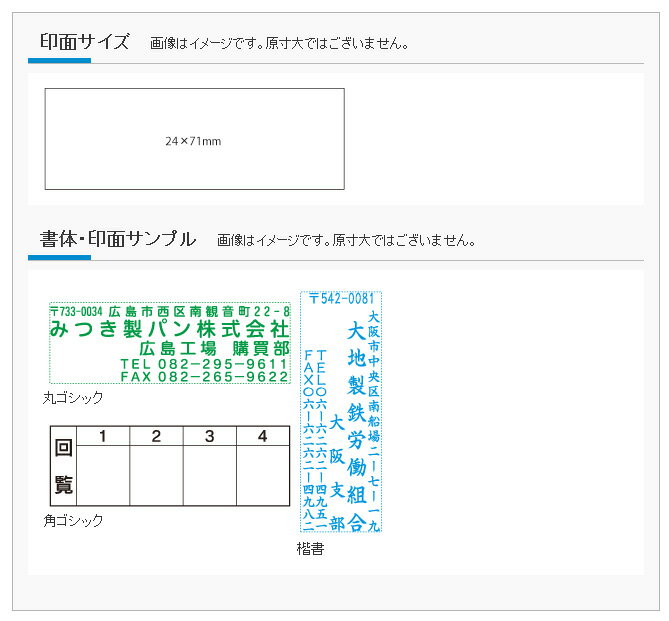Click the image disclaimer note beside 印面サイズ
Screen dimensions: 669x621
[x=279, y=44]
